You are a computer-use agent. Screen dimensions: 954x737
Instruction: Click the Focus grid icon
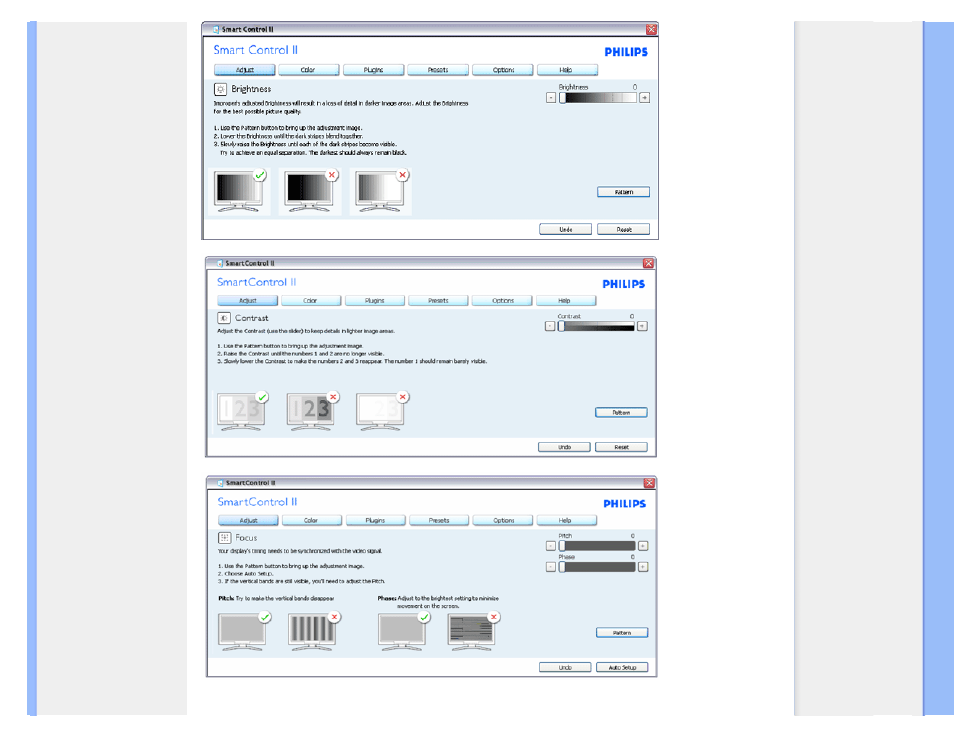tap(225, 537)
